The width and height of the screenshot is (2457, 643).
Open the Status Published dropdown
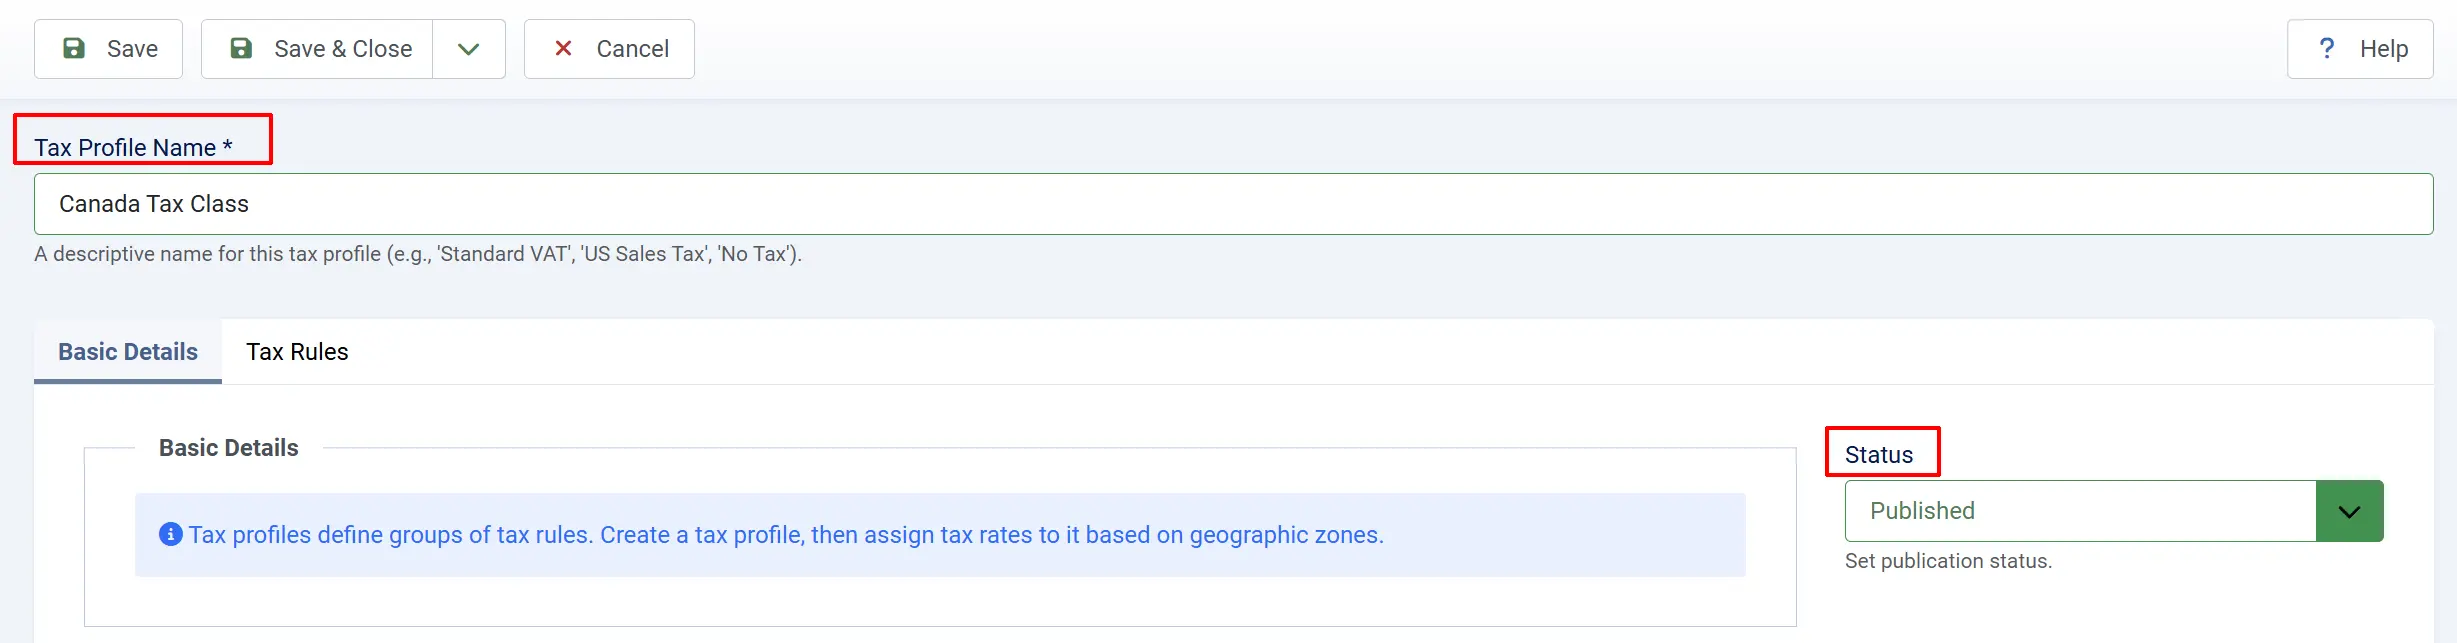[2114, 511]
